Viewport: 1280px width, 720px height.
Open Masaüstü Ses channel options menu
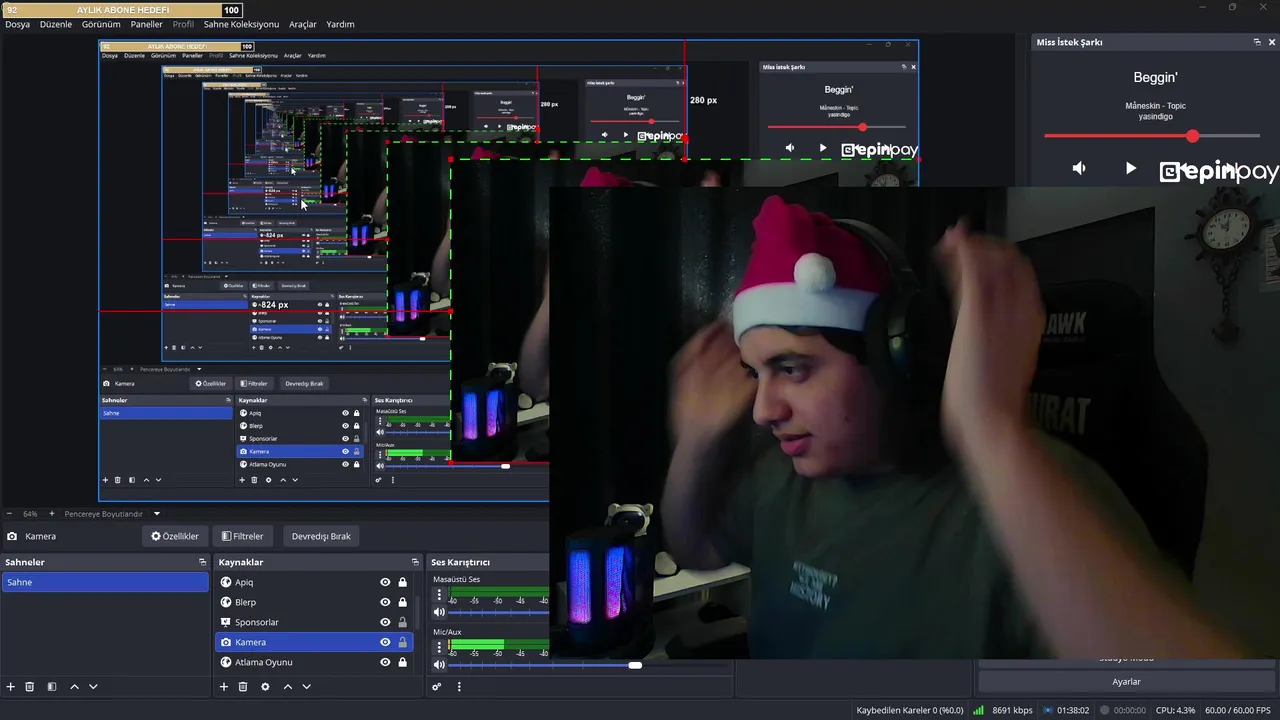tap(438, 594)
